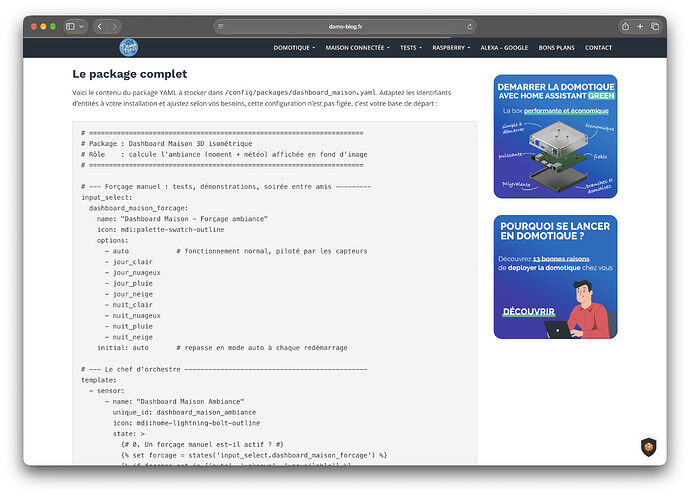Screen dimensions: 690x495
Task: Click the '- jour_pluie' option line
Action: coord(128,283)
